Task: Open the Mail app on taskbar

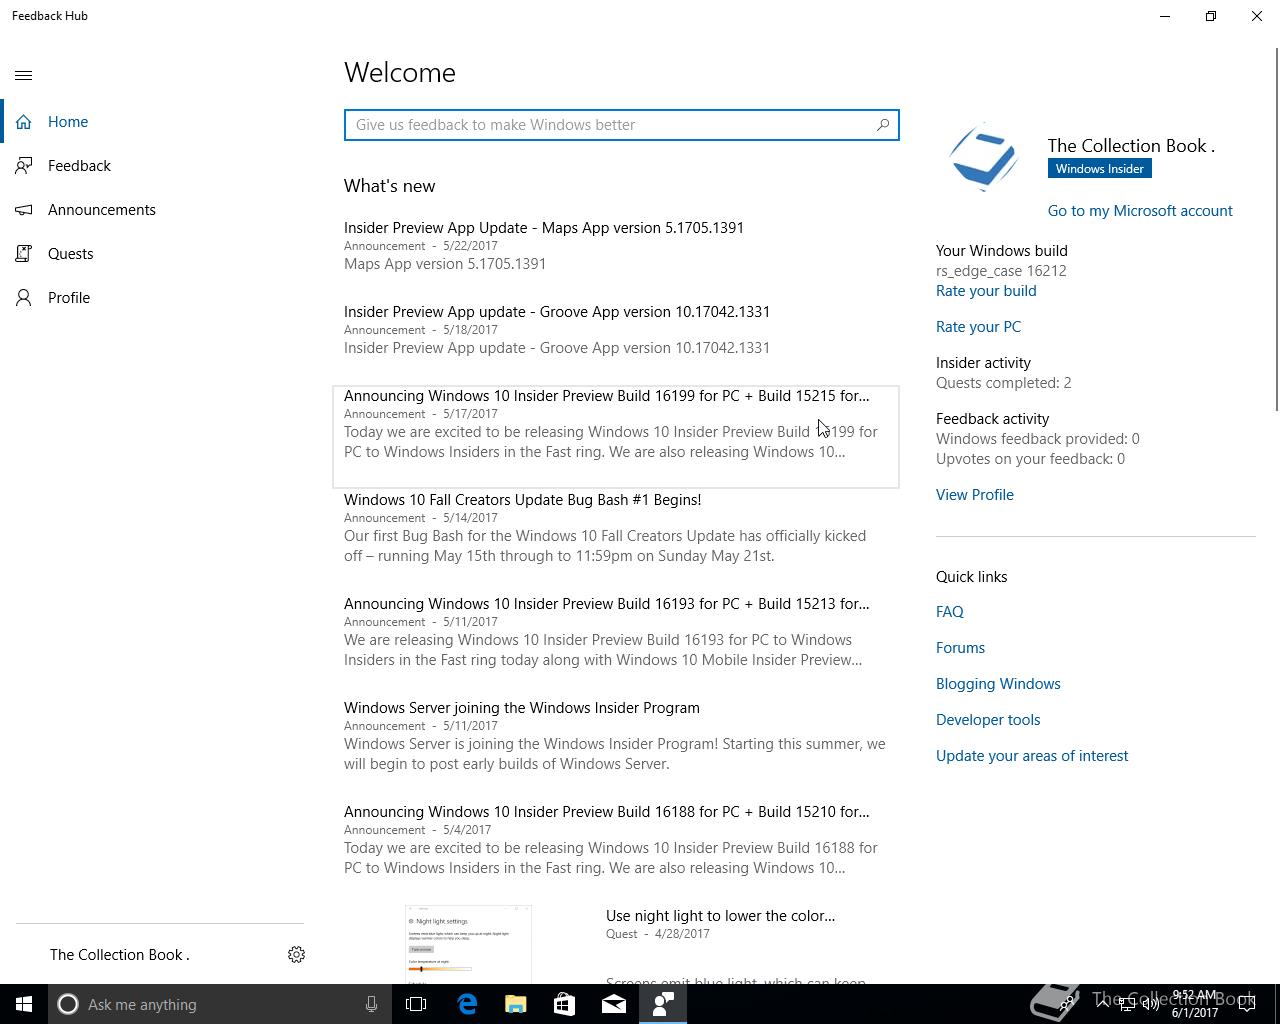Action: [x=614, y=1004]
